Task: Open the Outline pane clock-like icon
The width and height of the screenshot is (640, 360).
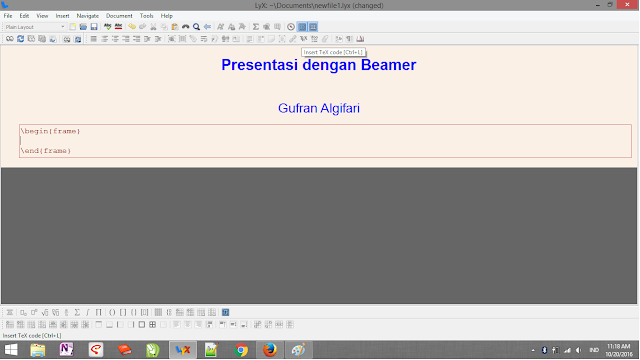Action: [x=291, y=27]
